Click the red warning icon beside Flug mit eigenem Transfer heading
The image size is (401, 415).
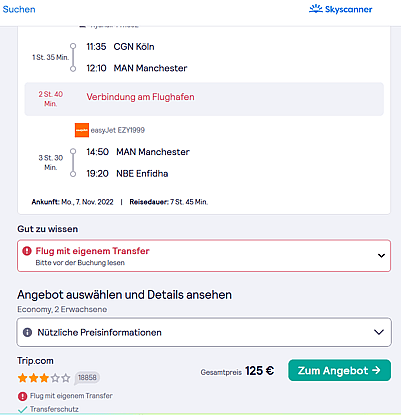[x=27, y=251]
